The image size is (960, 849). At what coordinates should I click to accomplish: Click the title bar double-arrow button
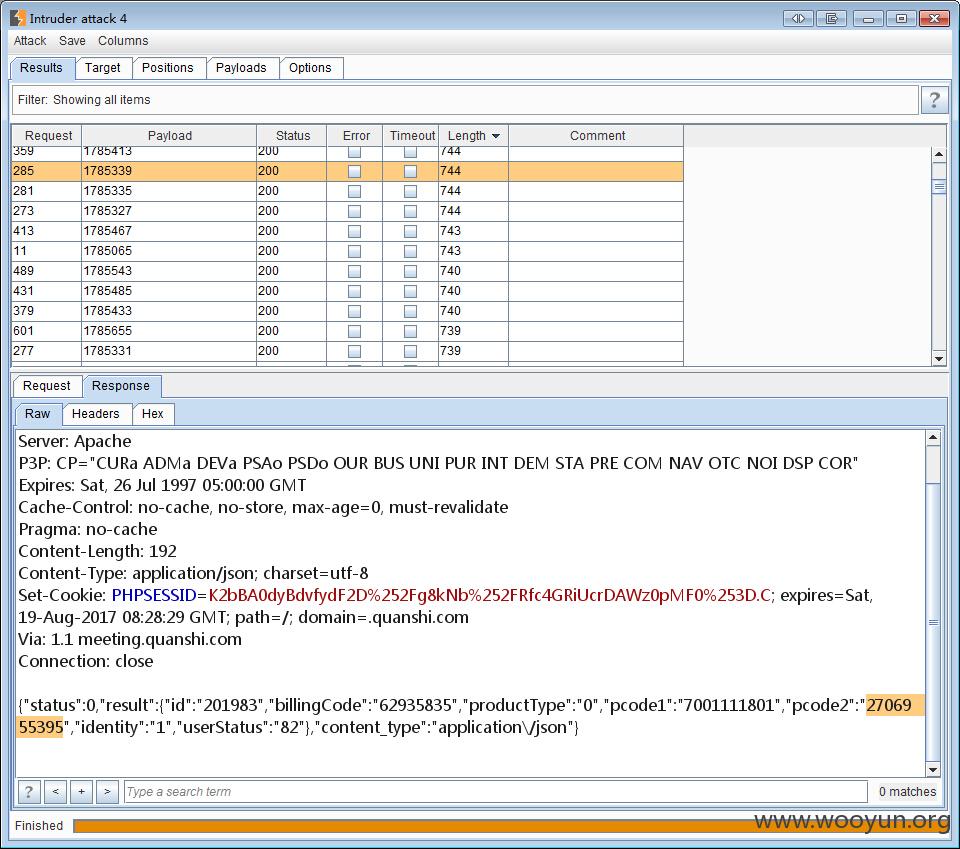click(798, 18)
